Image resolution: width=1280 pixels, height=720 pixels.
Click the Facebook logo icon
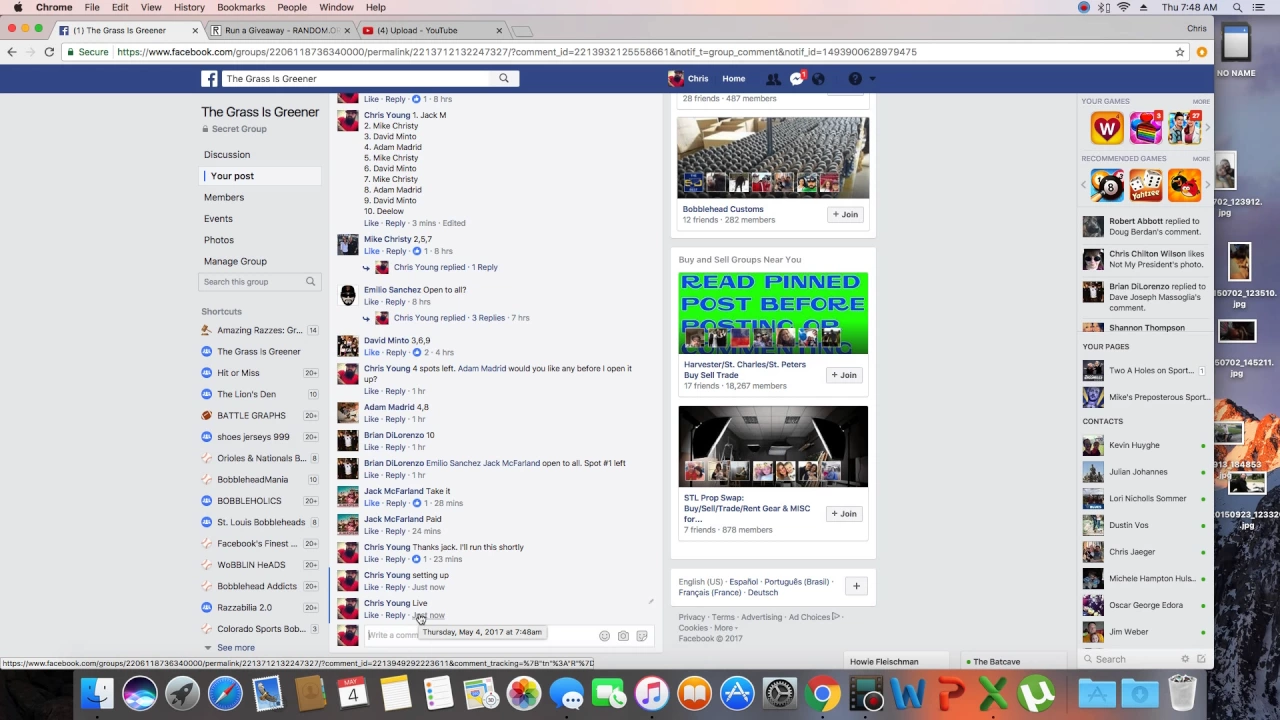pos(210,79)
